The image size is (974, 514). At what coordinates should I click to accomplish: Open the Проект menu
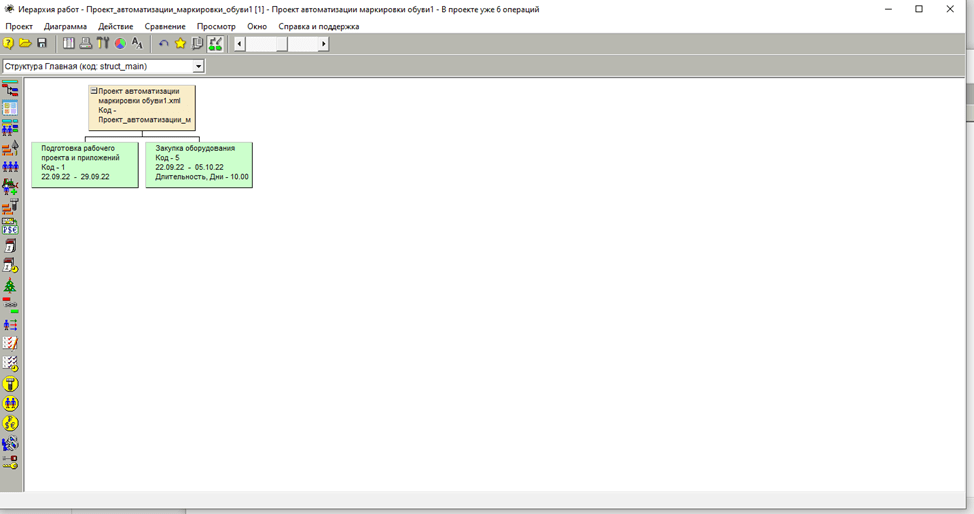(x=19, y=26)
